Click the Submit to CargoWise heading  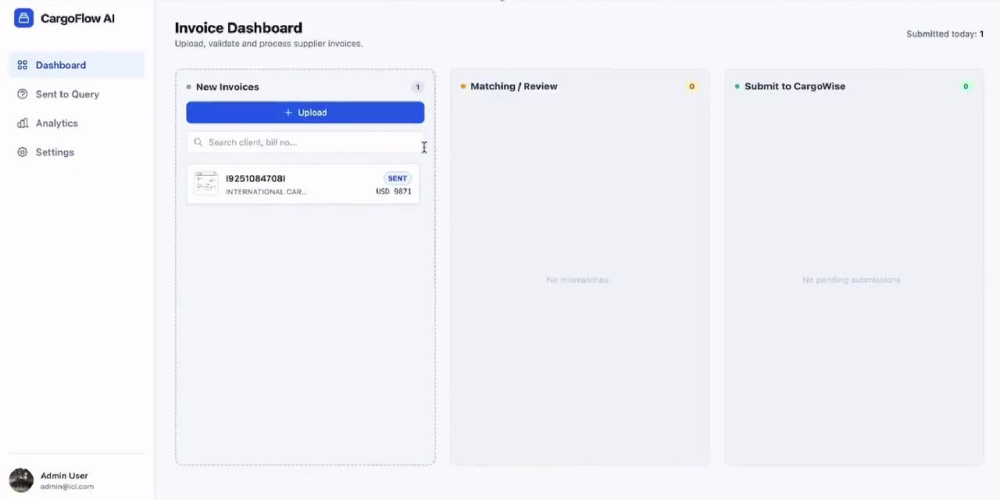pyautogui.click(x=795, y=86)
